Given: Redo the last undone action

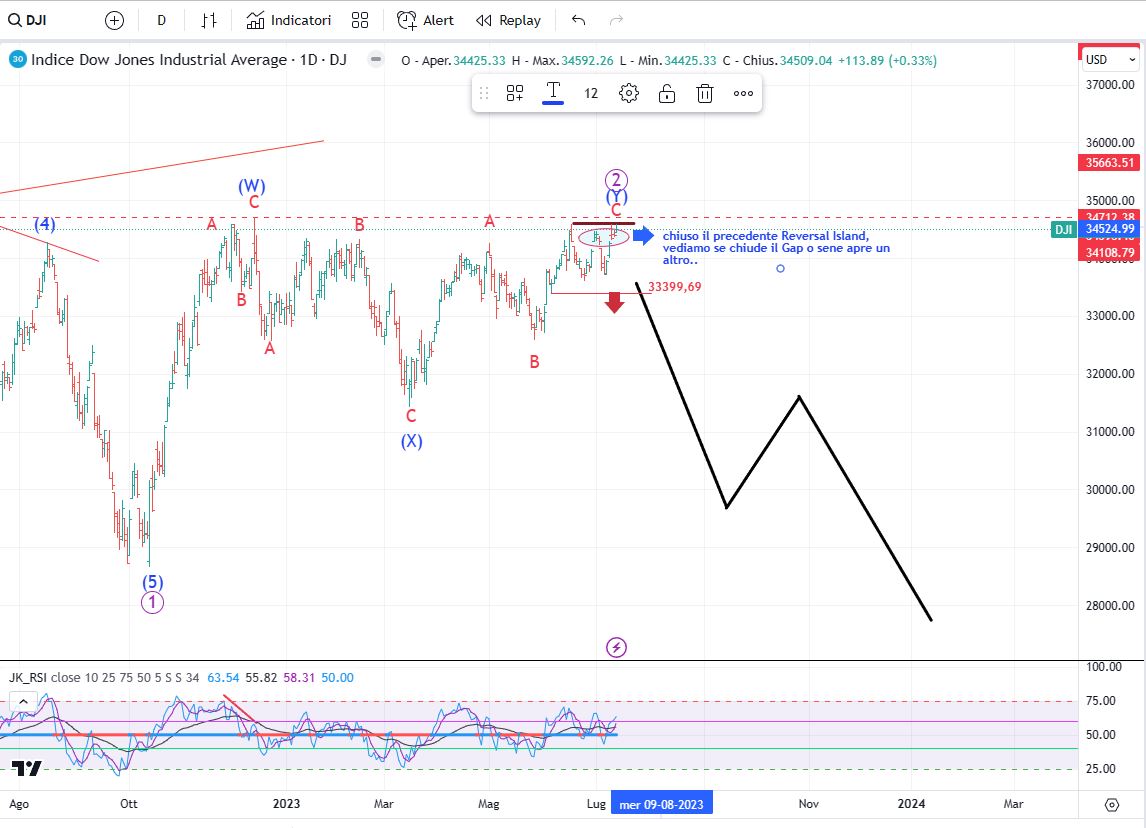Looking at the screenshot, I should click(616, 20).
